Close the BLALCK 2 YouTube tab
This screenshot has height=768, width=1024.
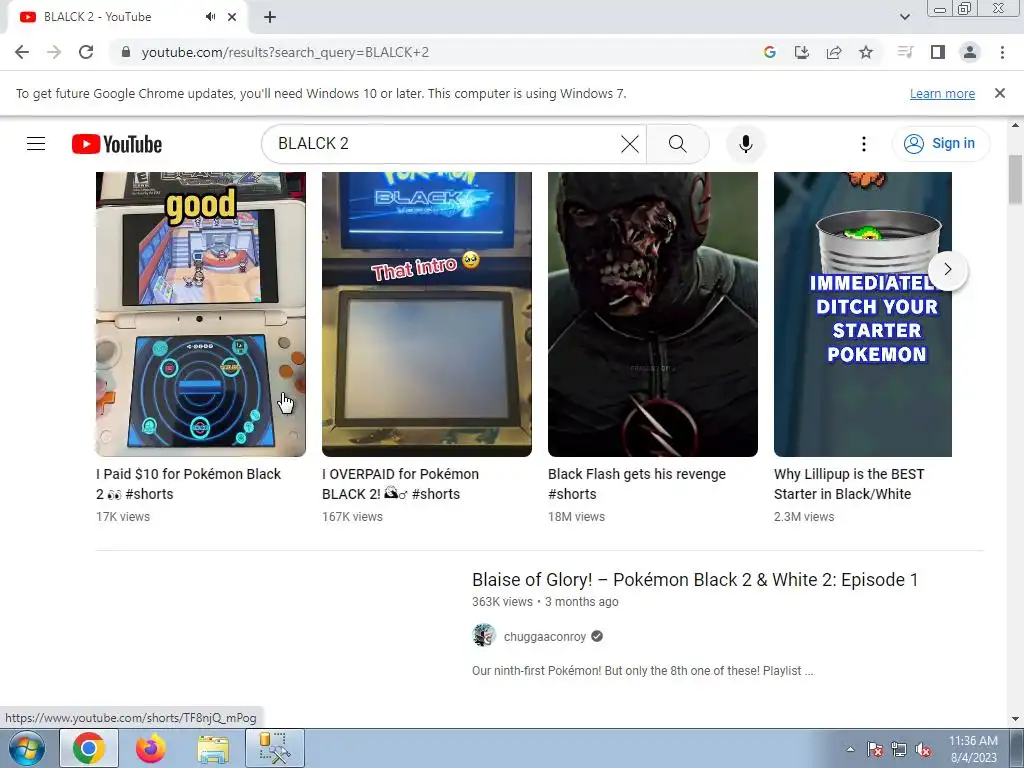(x=232, y=17)
